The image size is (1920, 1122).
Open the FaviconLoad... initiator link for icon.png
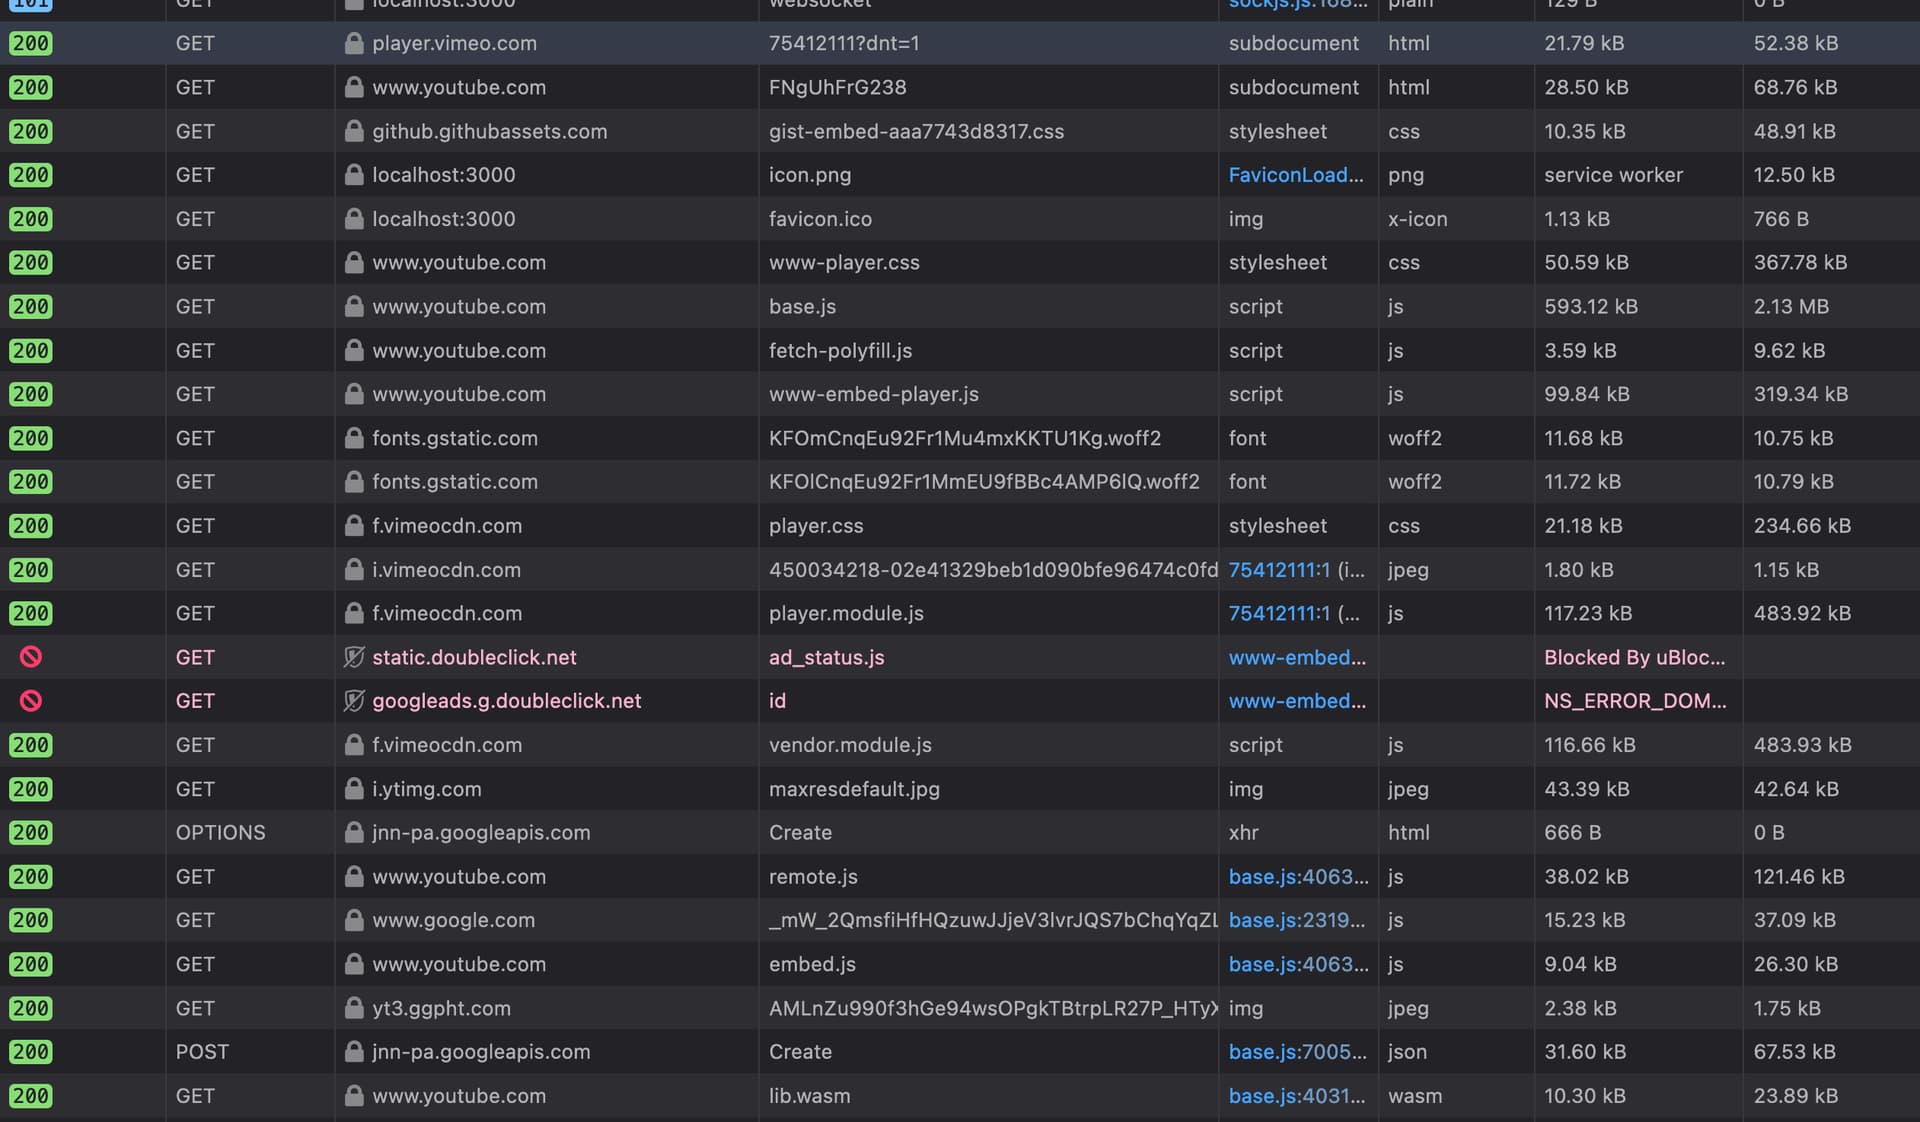click(x=1296, y=175)
